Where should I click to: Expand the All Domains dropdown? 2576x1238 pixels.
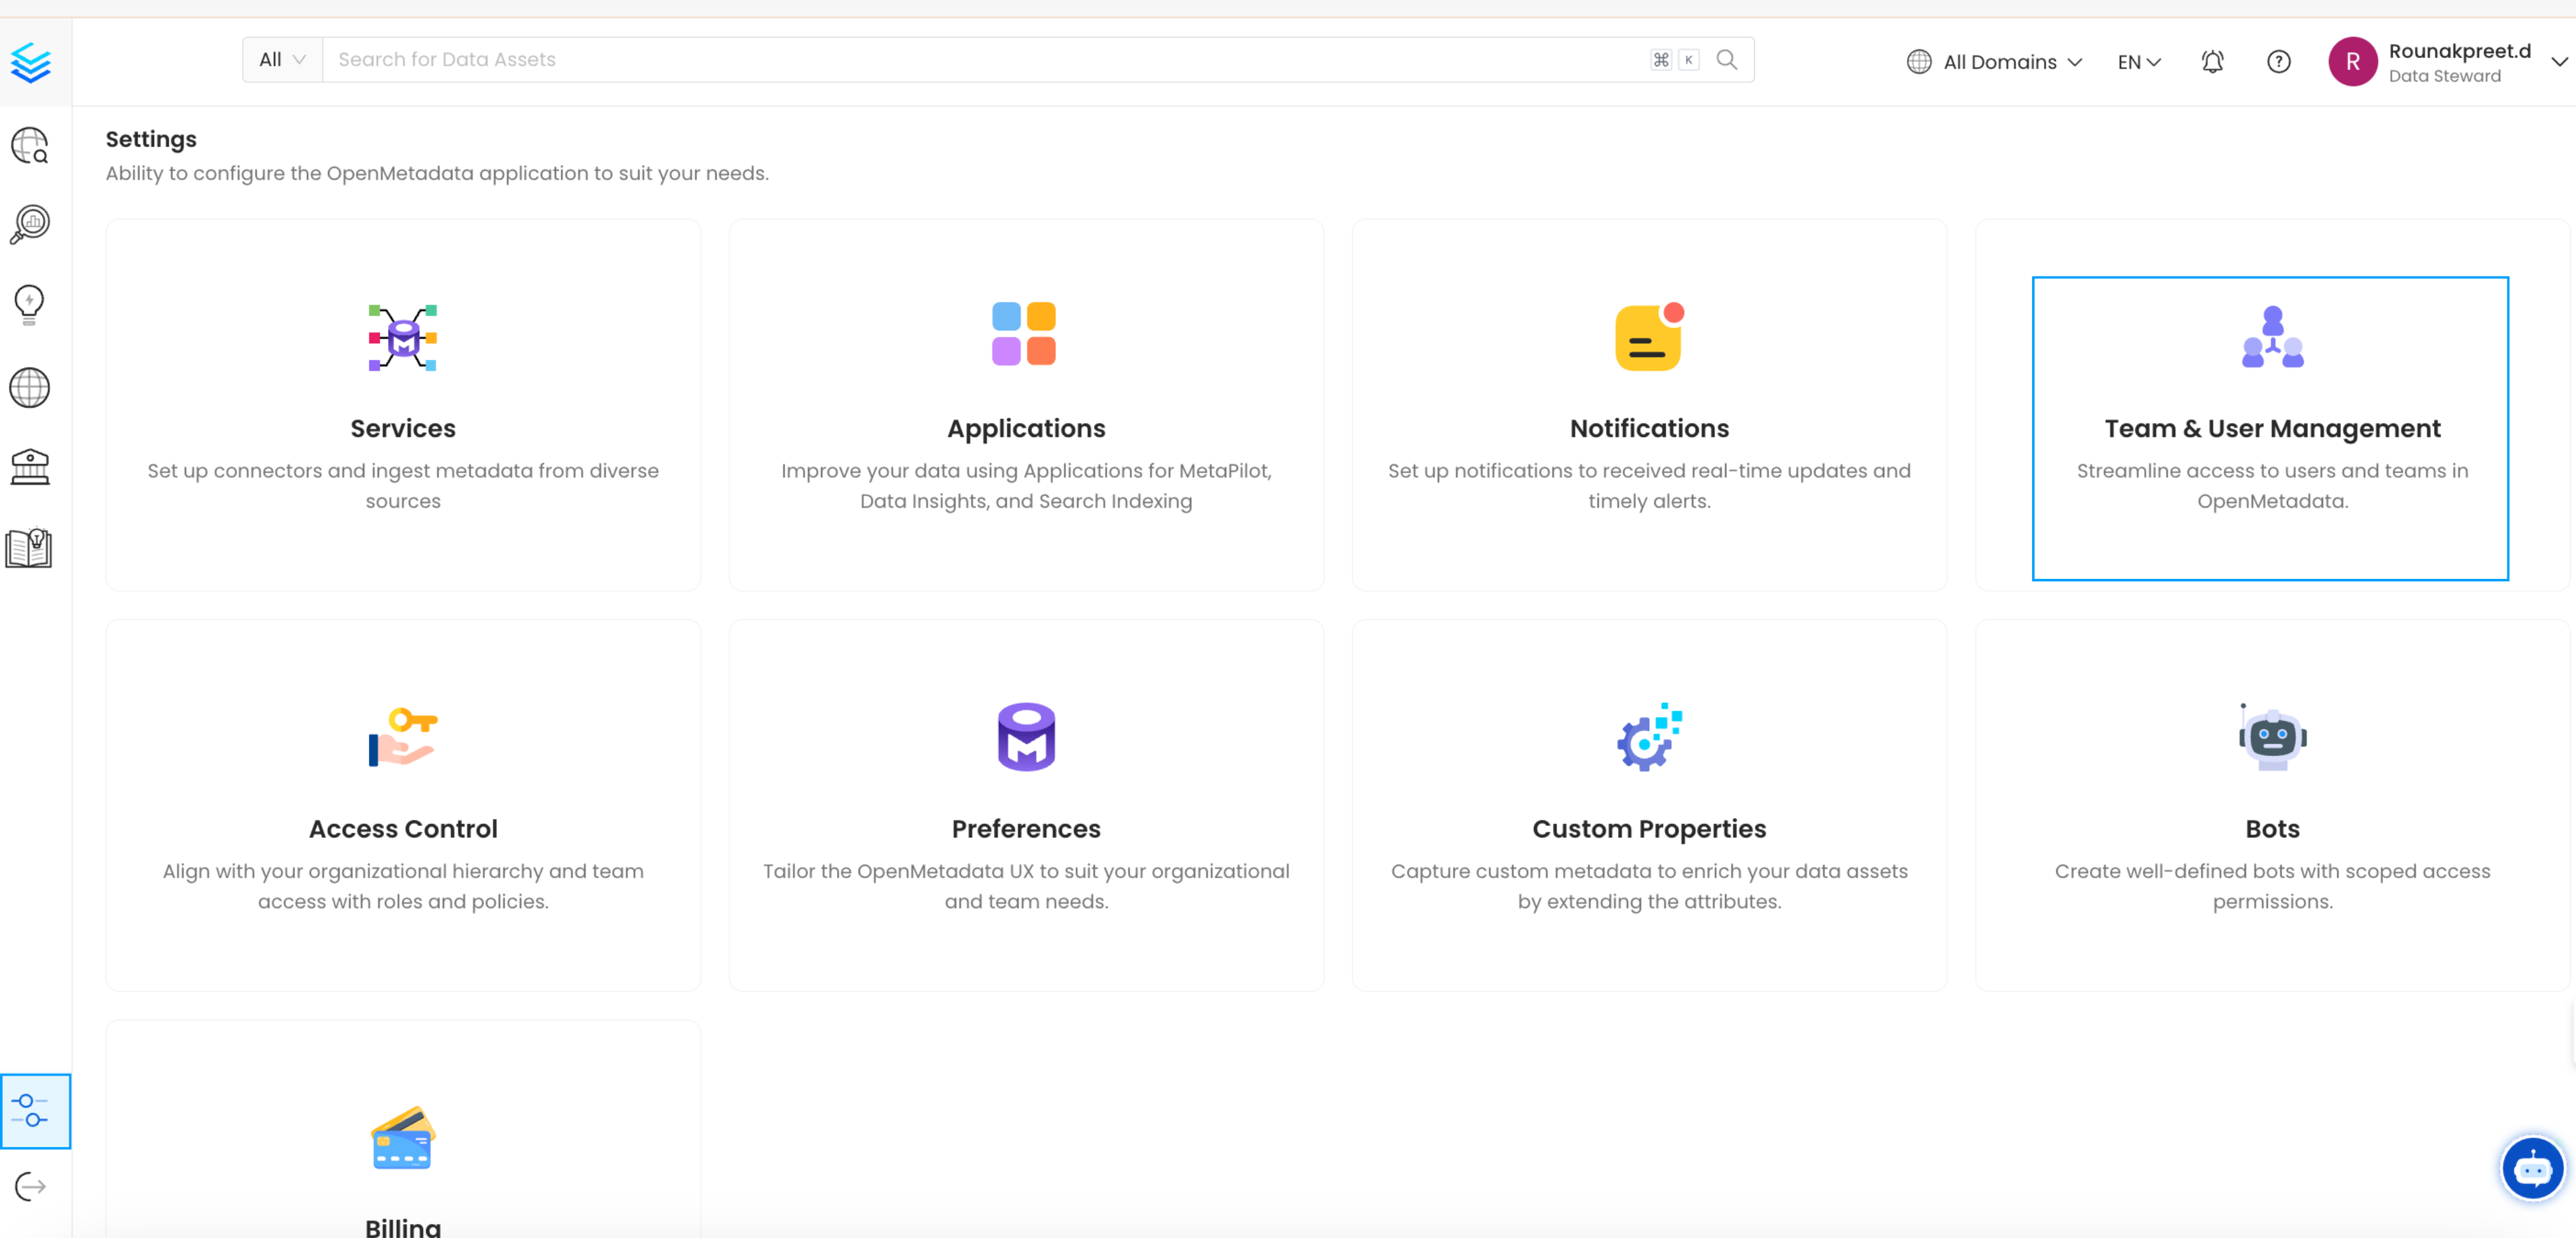pos(1994,62)
